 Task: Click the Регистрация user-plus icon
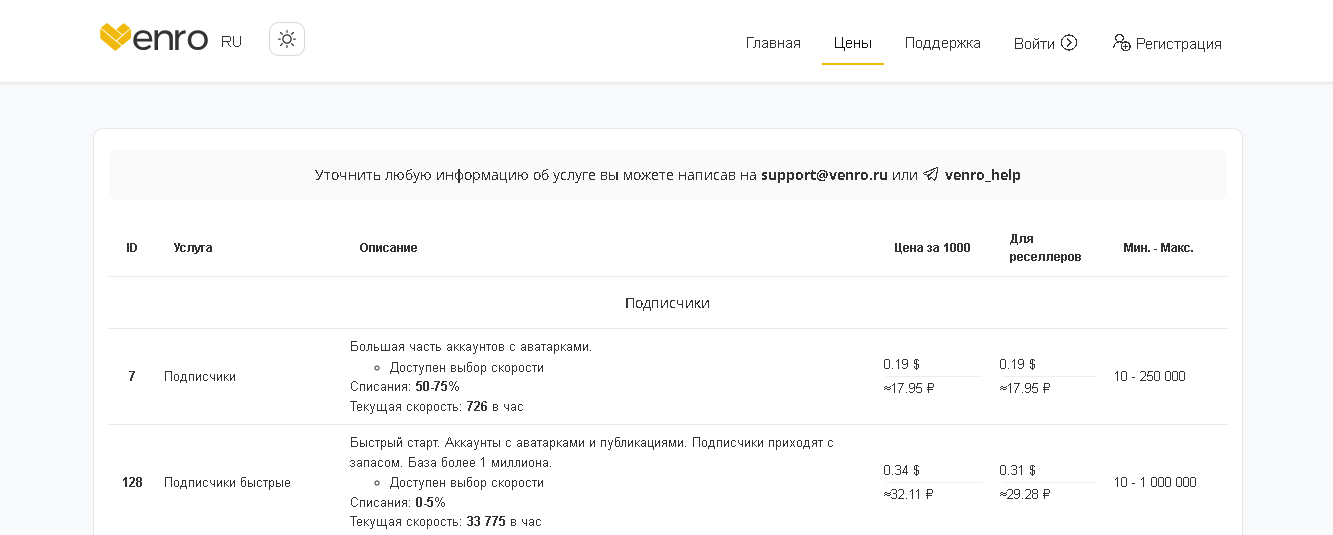click(1121, 43)
